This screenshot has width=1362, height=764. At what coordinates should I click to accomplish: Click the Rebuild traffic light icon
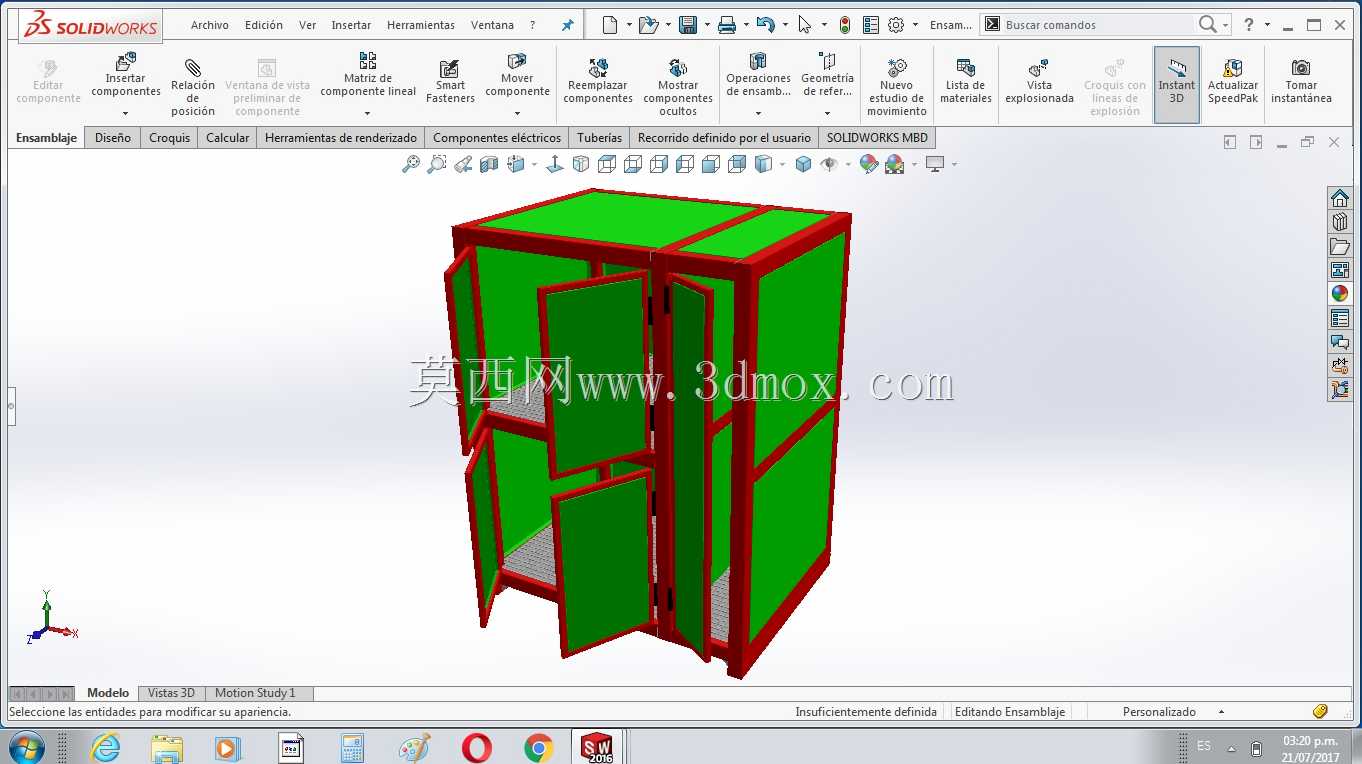(845, 25)
